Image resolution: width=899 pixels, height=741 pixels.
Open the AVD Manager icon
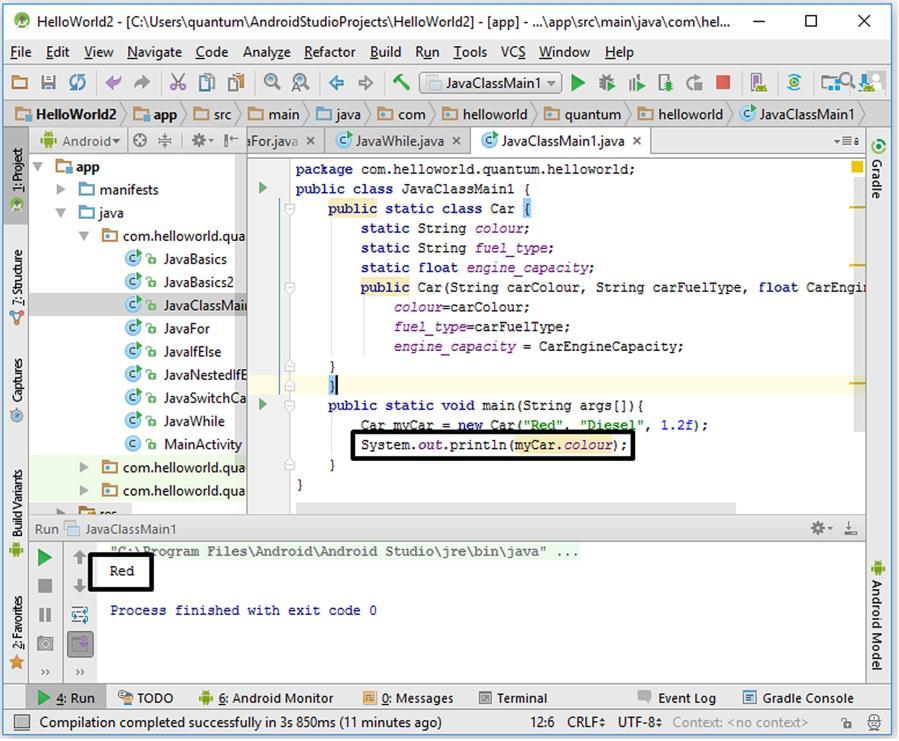pyautogui.click(x=759, y=83)
